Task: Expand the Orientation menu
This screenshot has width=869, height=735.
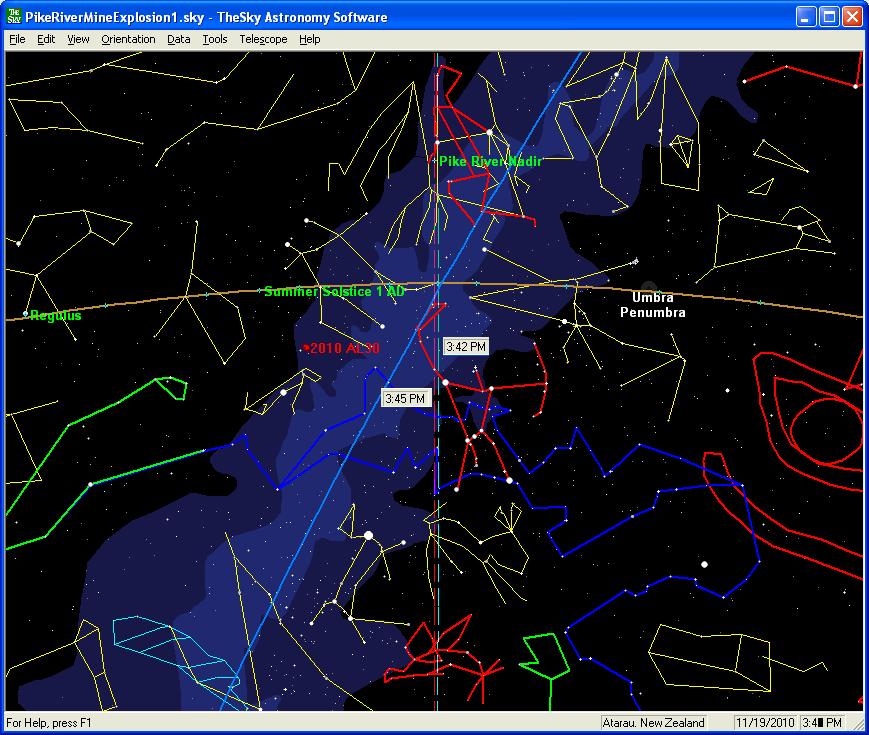Action: click(x=128, y=39)
